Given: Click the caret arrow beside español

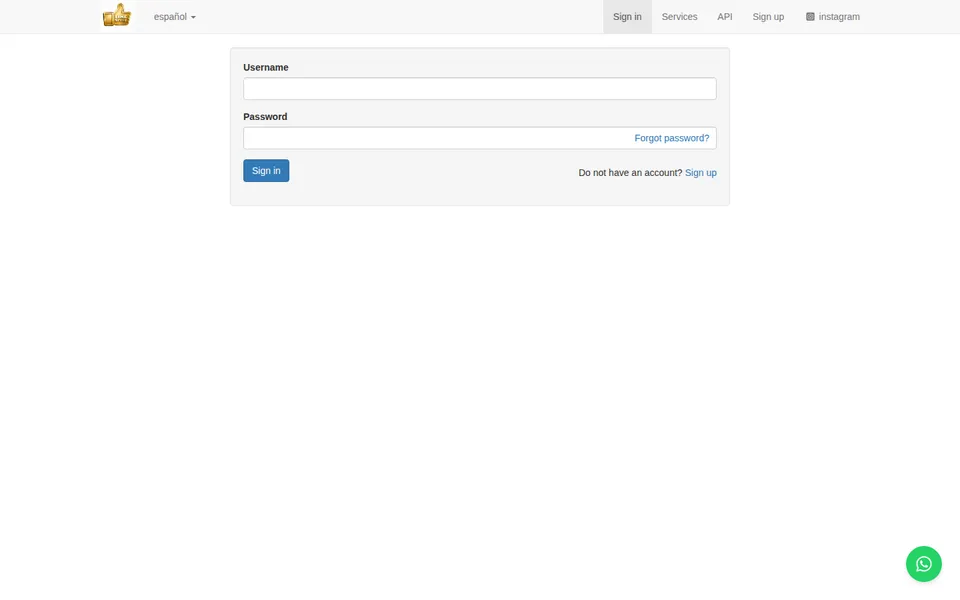Looking at the screenshot, I should click(x=193, y=17).
